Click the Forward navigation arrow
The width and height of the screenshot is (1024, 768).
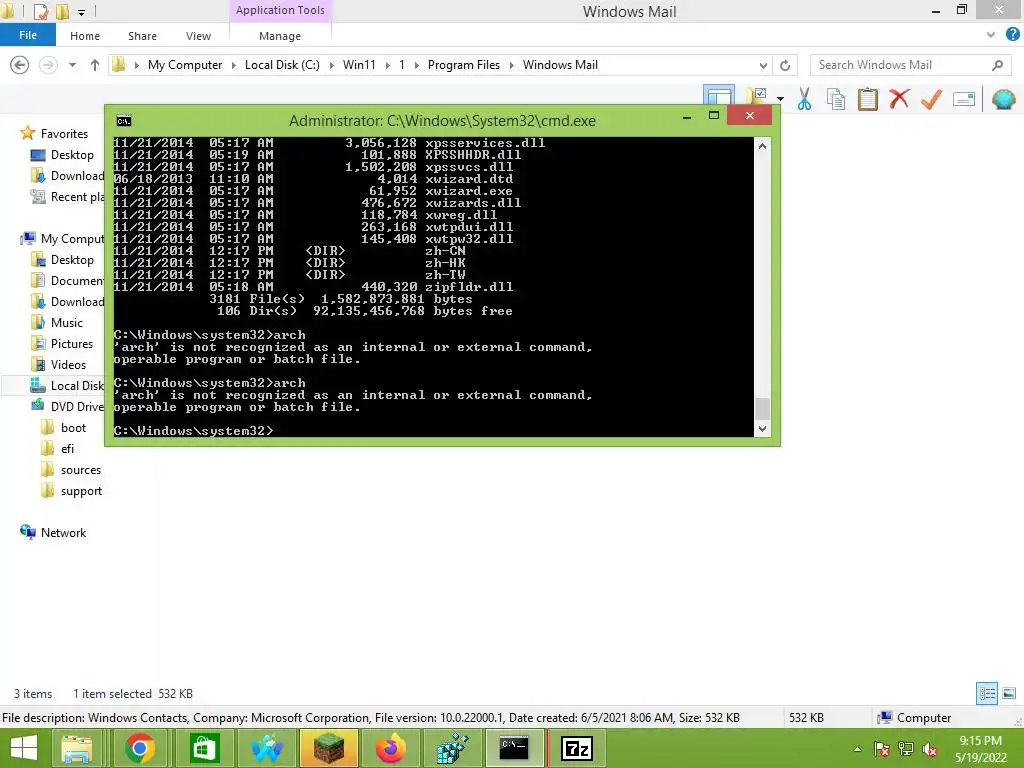tap(48, 65)
